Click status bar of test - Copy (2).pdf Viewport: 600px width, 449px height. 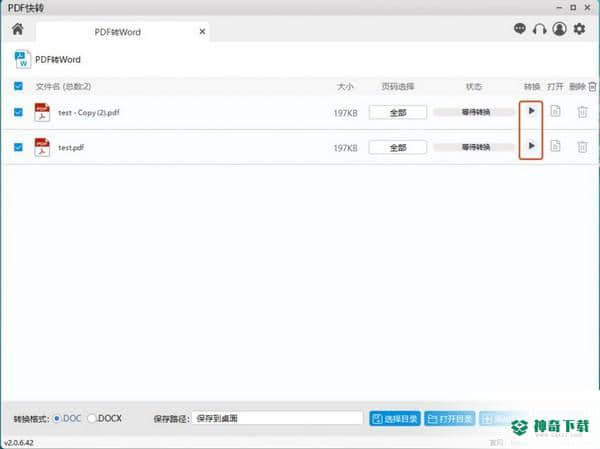476,112
